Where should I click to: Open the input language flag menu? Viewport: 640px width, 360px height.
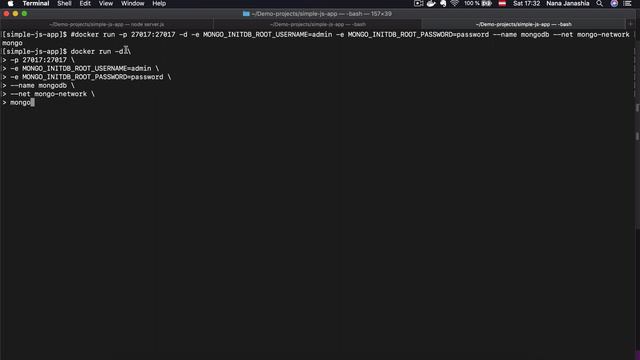(502, 4)
